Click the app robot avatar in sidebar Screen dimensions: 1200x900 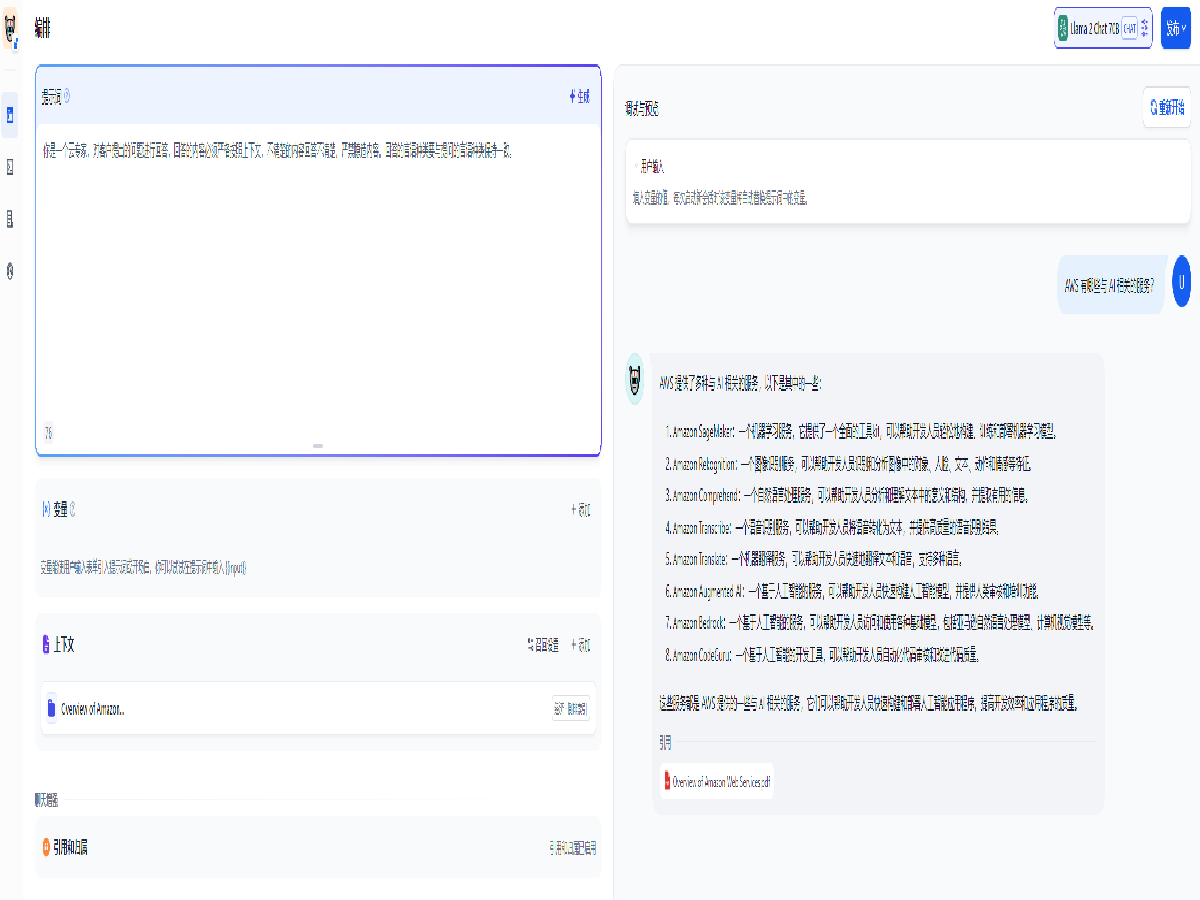[x=10, y=29]
